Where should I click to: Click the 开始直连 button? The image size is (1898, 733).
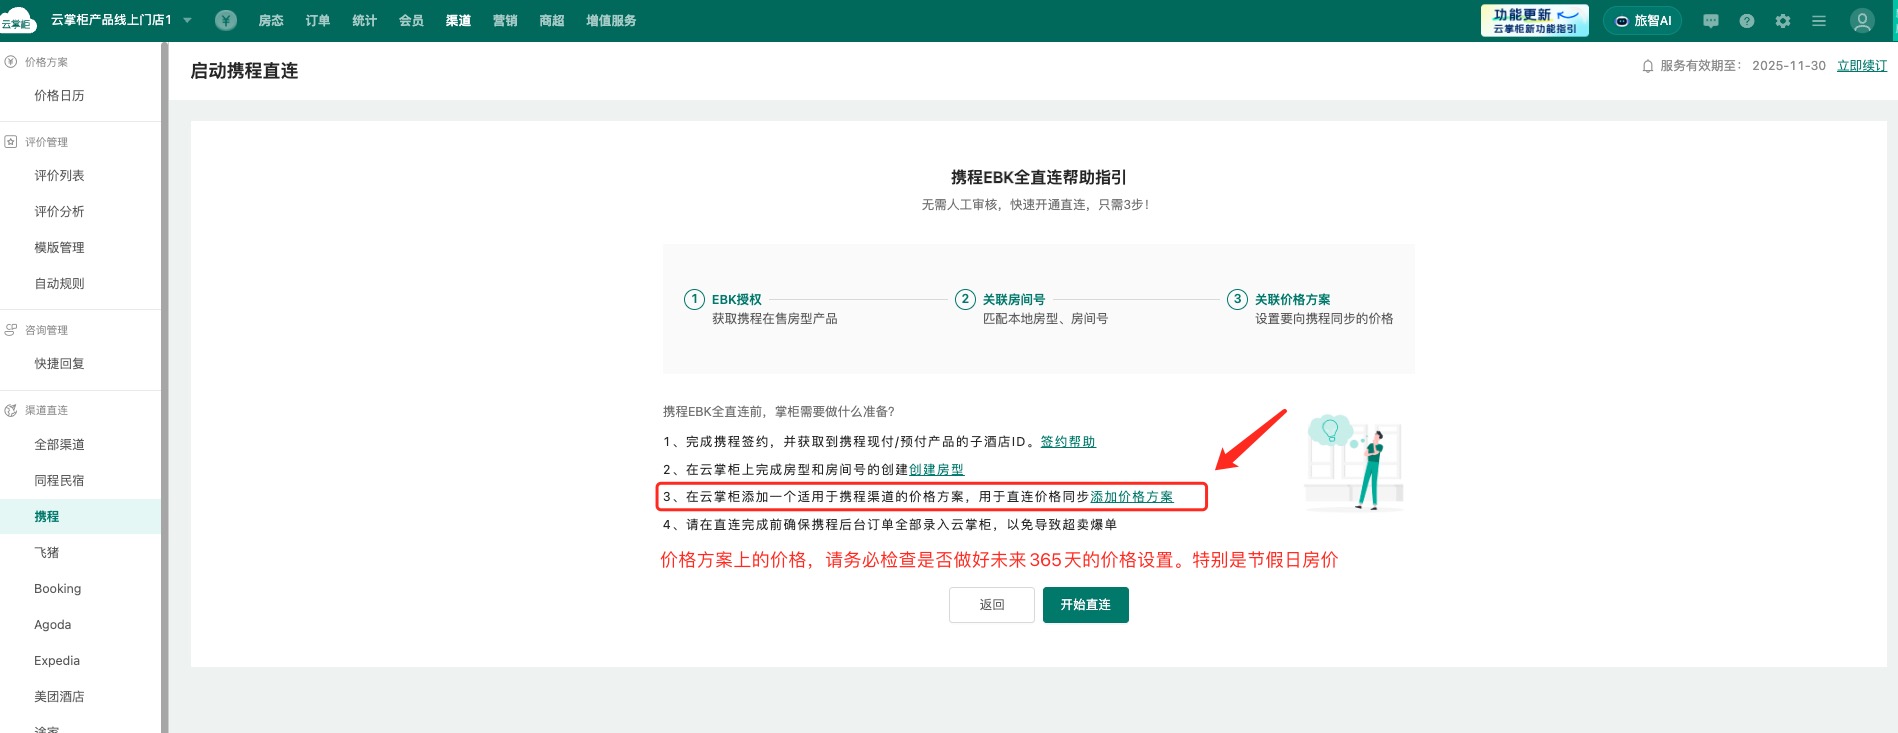click(1086, 605)
